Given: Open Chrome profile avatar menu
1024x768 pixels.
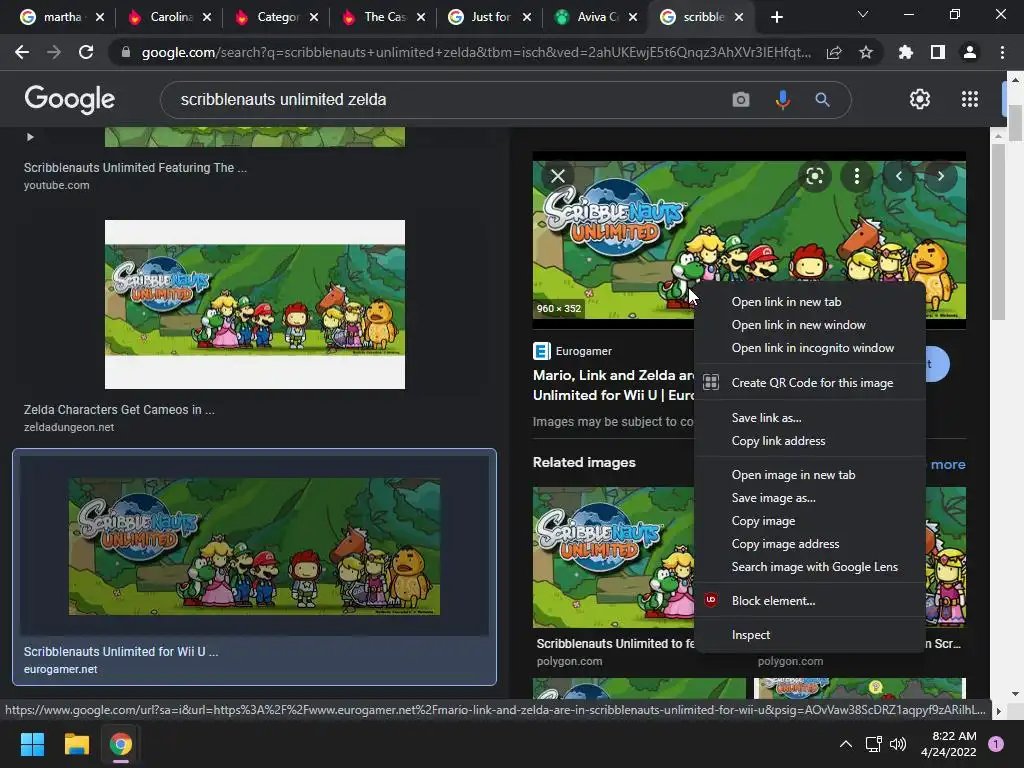Looking at the screenshot, I should tap(970, 52).
